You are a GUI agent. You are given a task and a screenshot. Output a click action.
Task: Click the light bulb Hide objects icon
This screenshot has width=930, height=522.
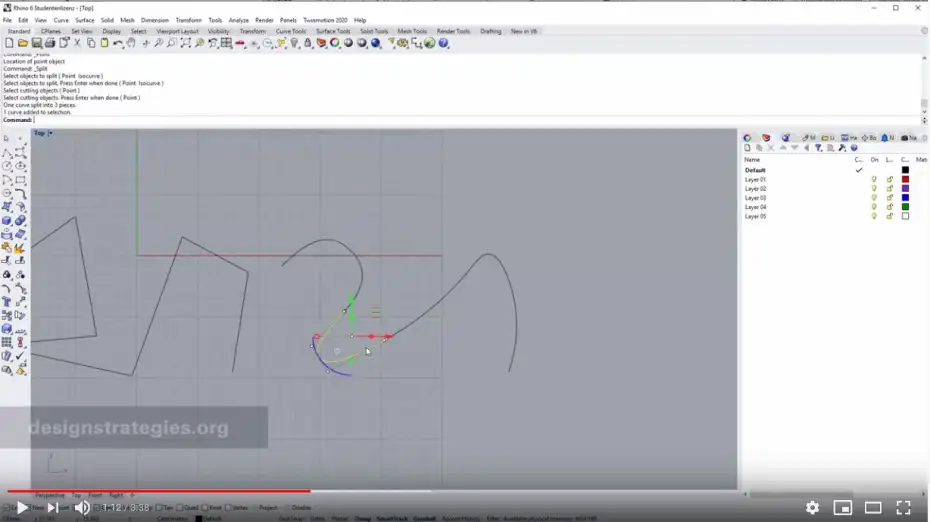tap(294, 43)
